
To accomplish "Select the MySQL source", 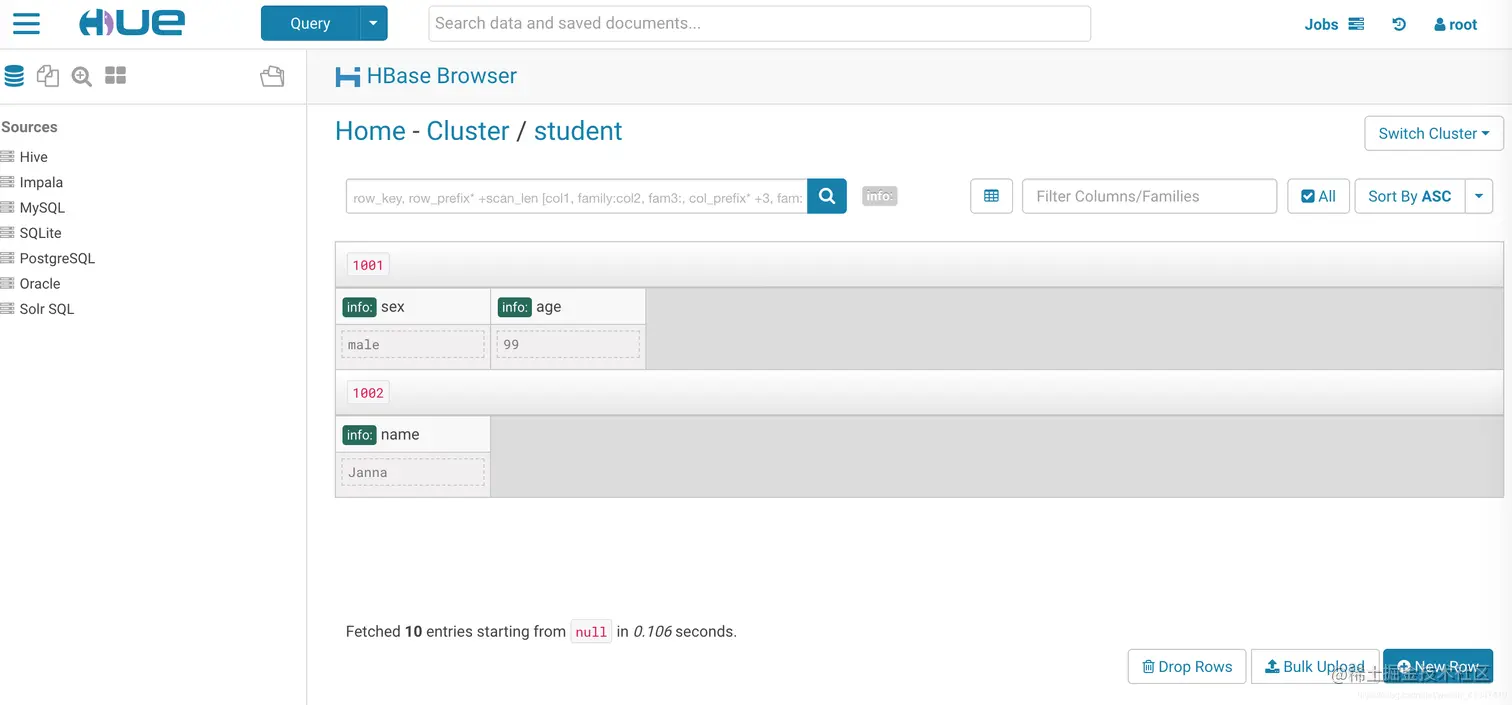I will click(42, 207).
